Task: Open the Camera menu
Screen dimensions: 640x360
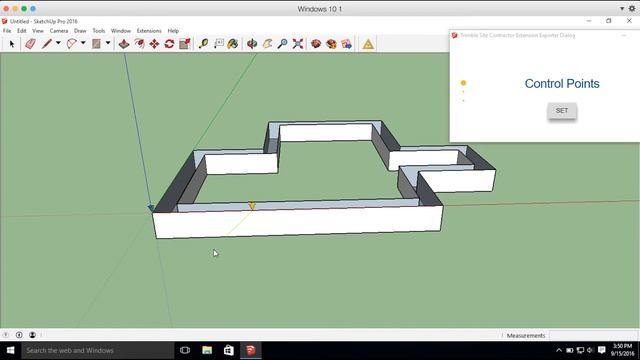Action: point(59,31)
